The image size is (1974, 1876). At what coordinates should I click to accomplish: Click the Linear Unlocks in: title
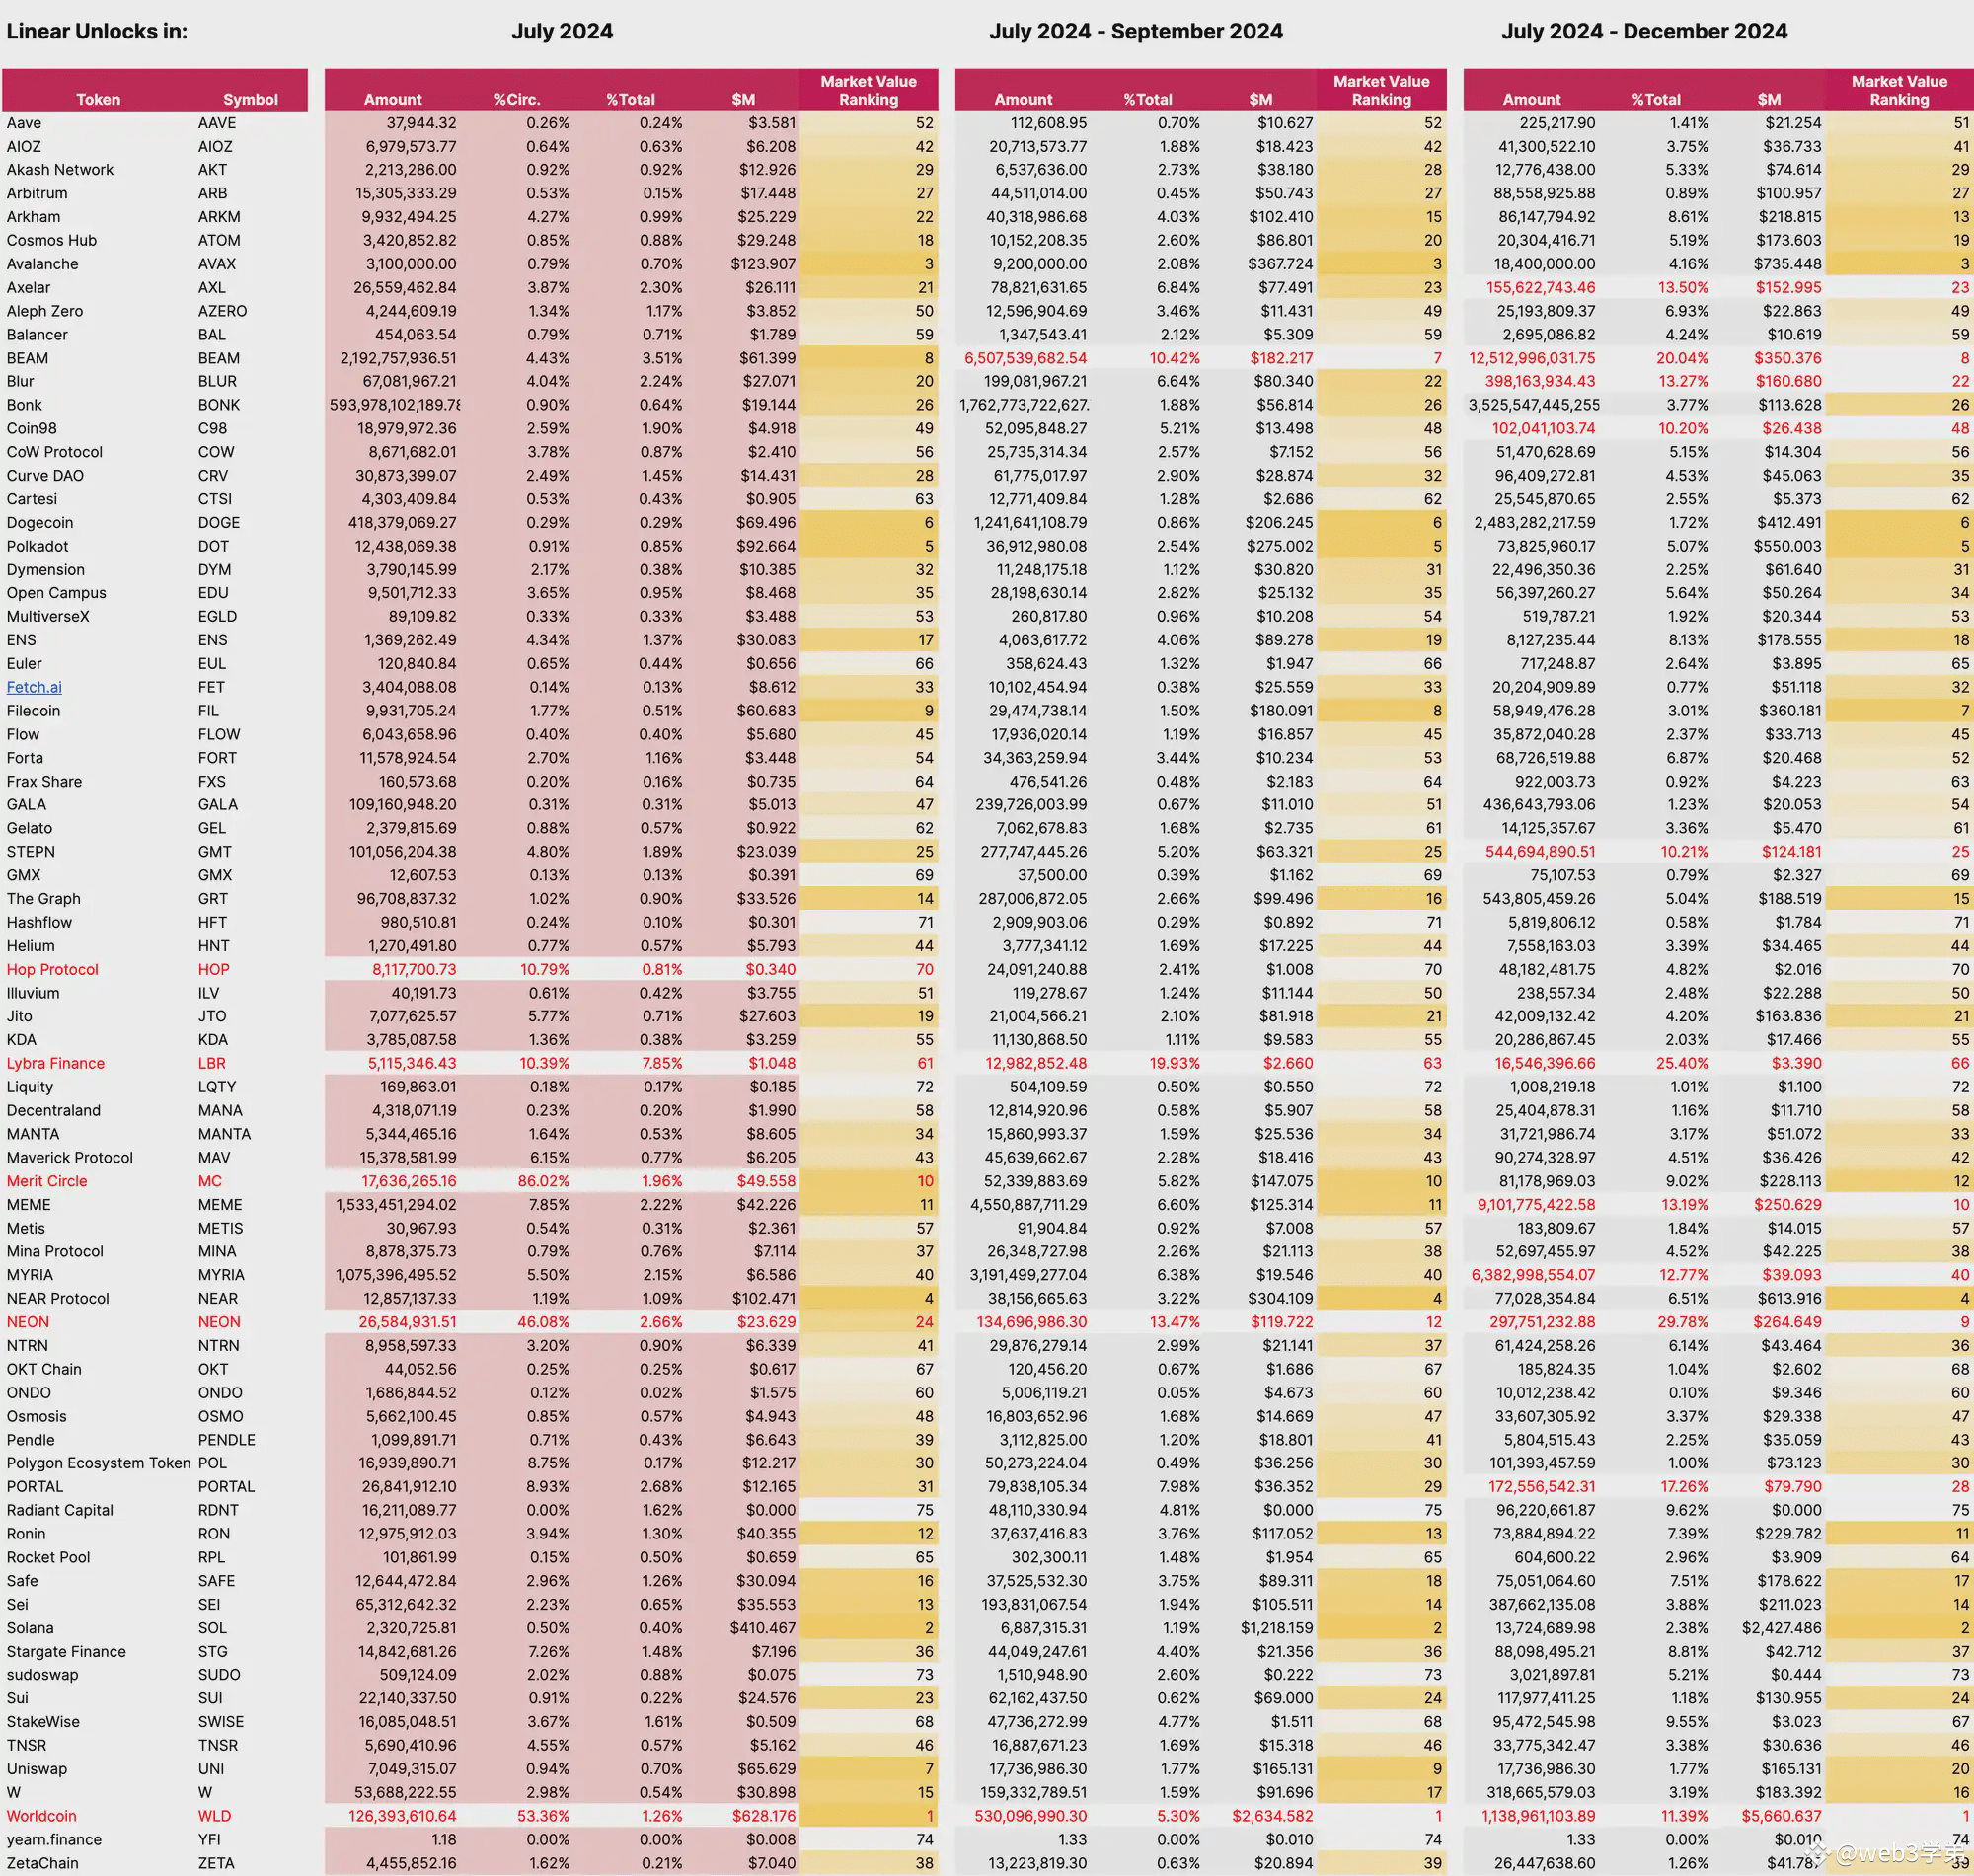click(97, 31)
